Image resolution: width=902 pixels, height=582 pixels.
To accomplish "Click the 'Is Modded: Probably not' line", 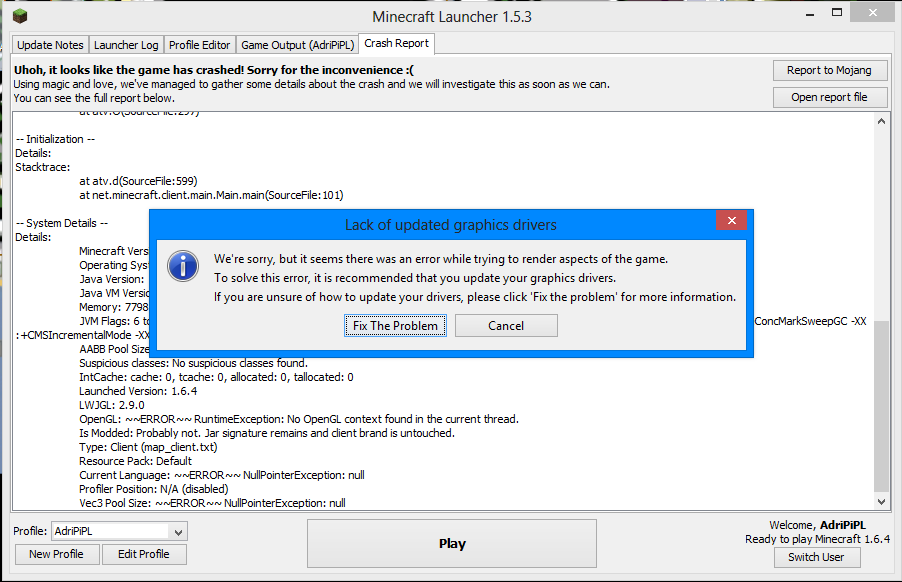I will click(x=267, y=433).
